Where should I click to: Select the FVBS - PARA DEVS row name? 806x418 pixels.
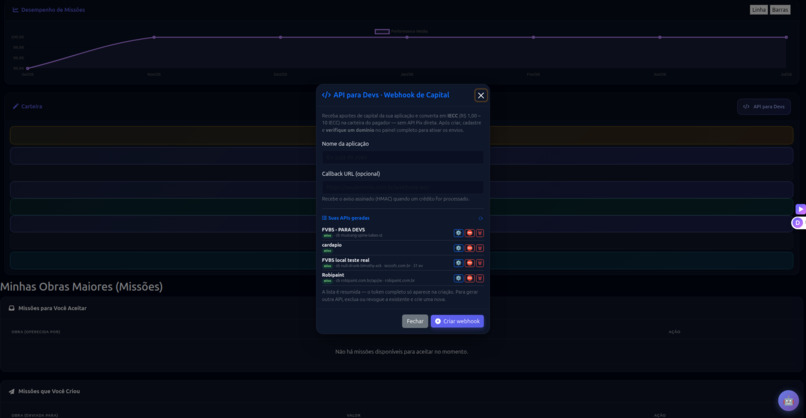click(343, 230)
